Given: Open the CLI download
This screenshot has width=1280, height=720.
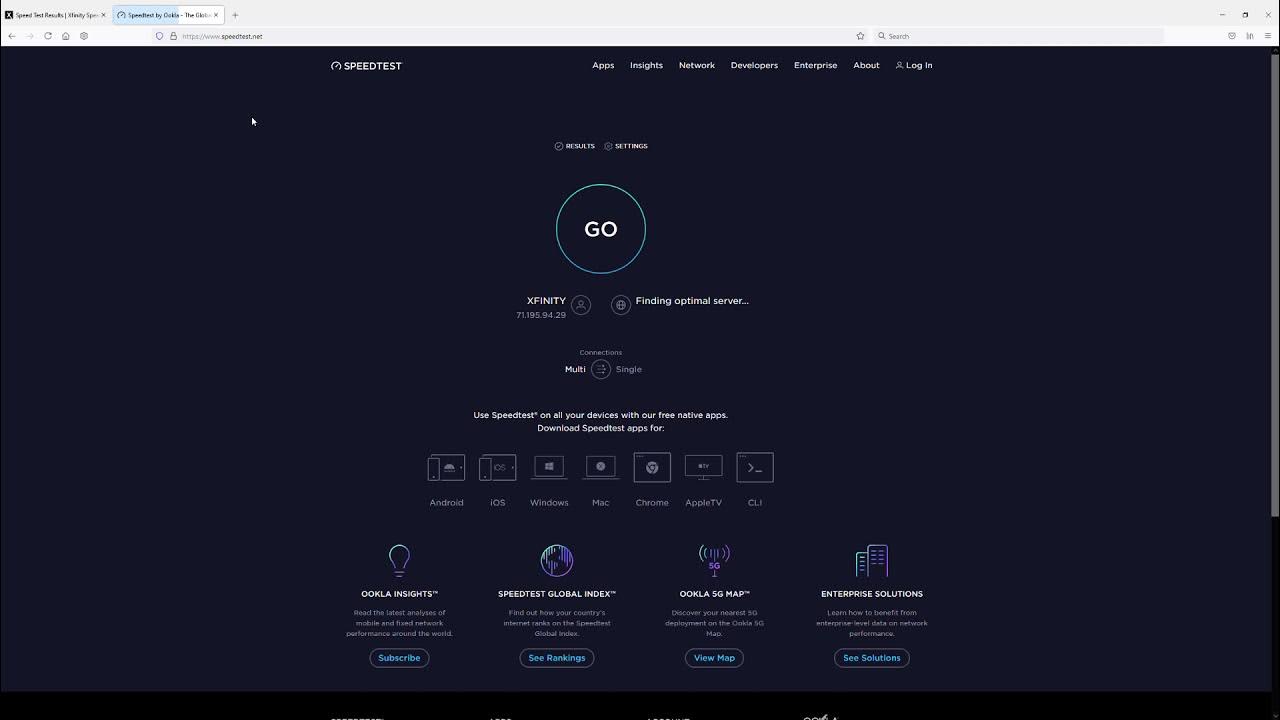Looking at the screenshot, I should 755,481.
